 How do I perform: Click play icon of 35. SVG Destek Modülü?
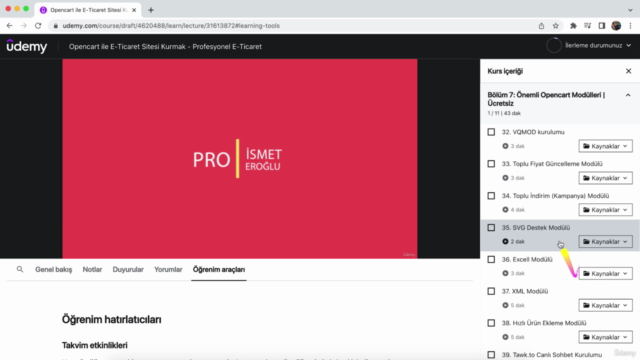coord(505,242)
